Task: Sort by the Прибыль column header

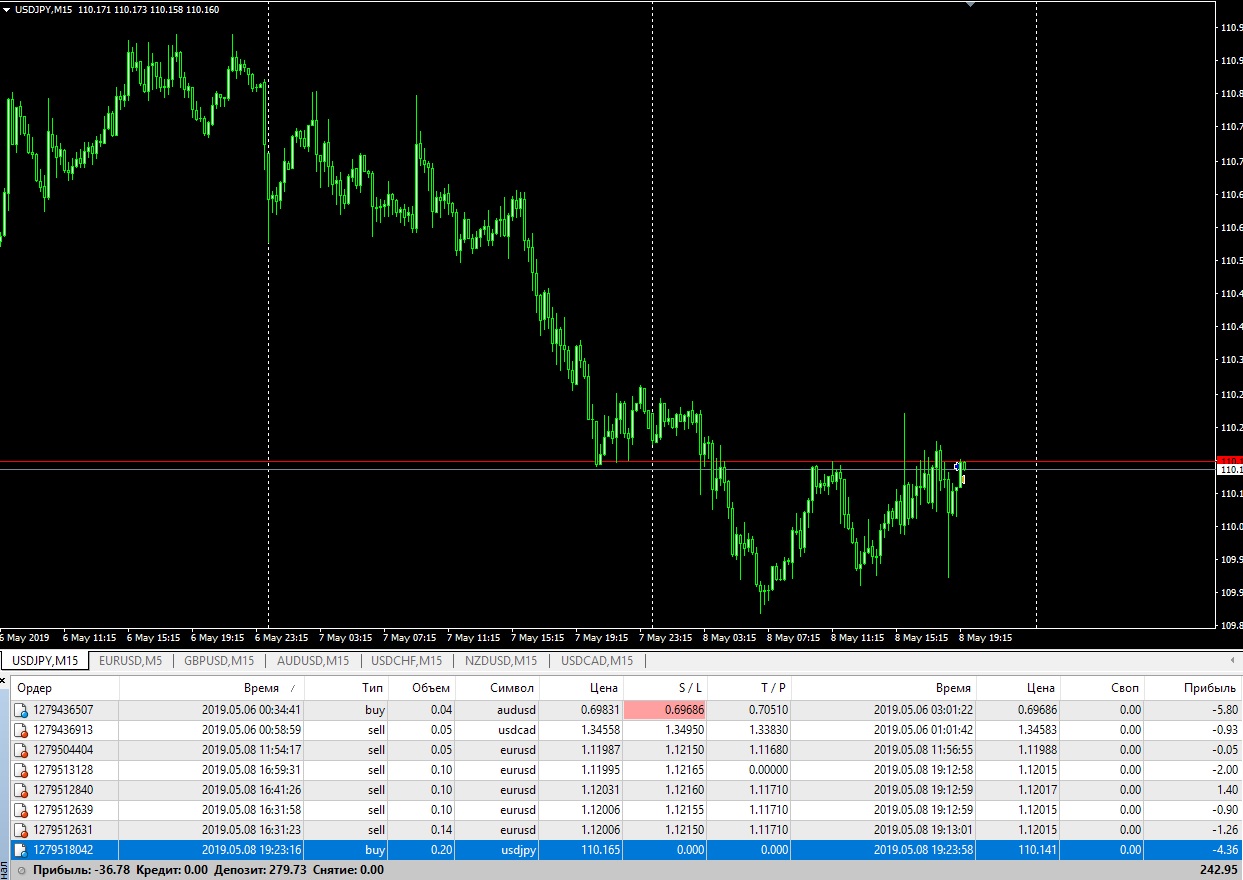Action: [1193, 688]
